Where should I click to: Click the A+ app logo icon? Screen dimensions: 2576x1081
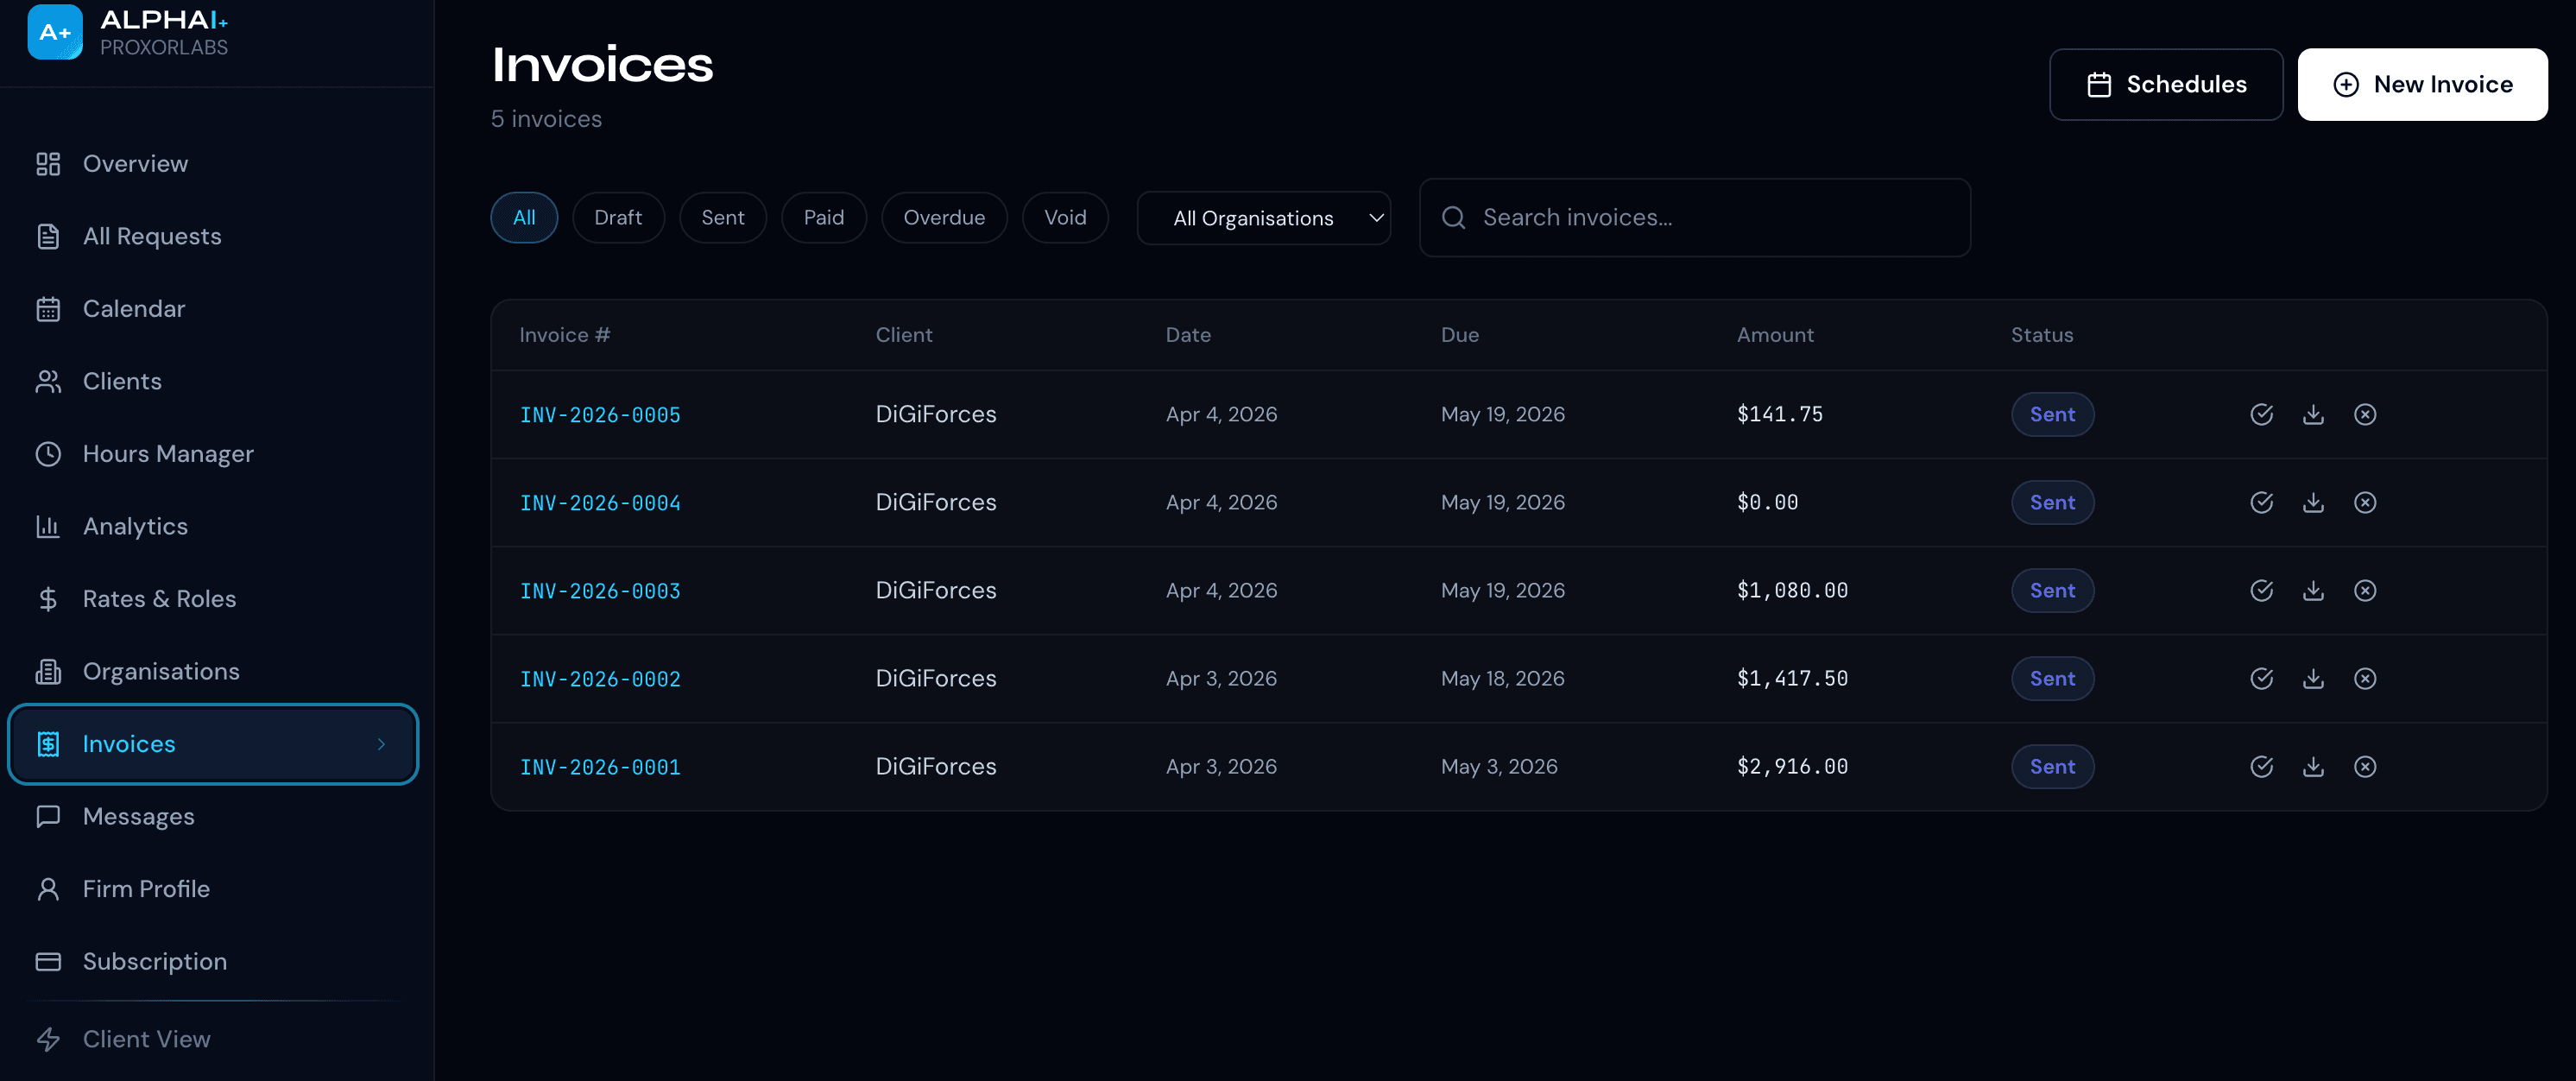tap(55, 32)
